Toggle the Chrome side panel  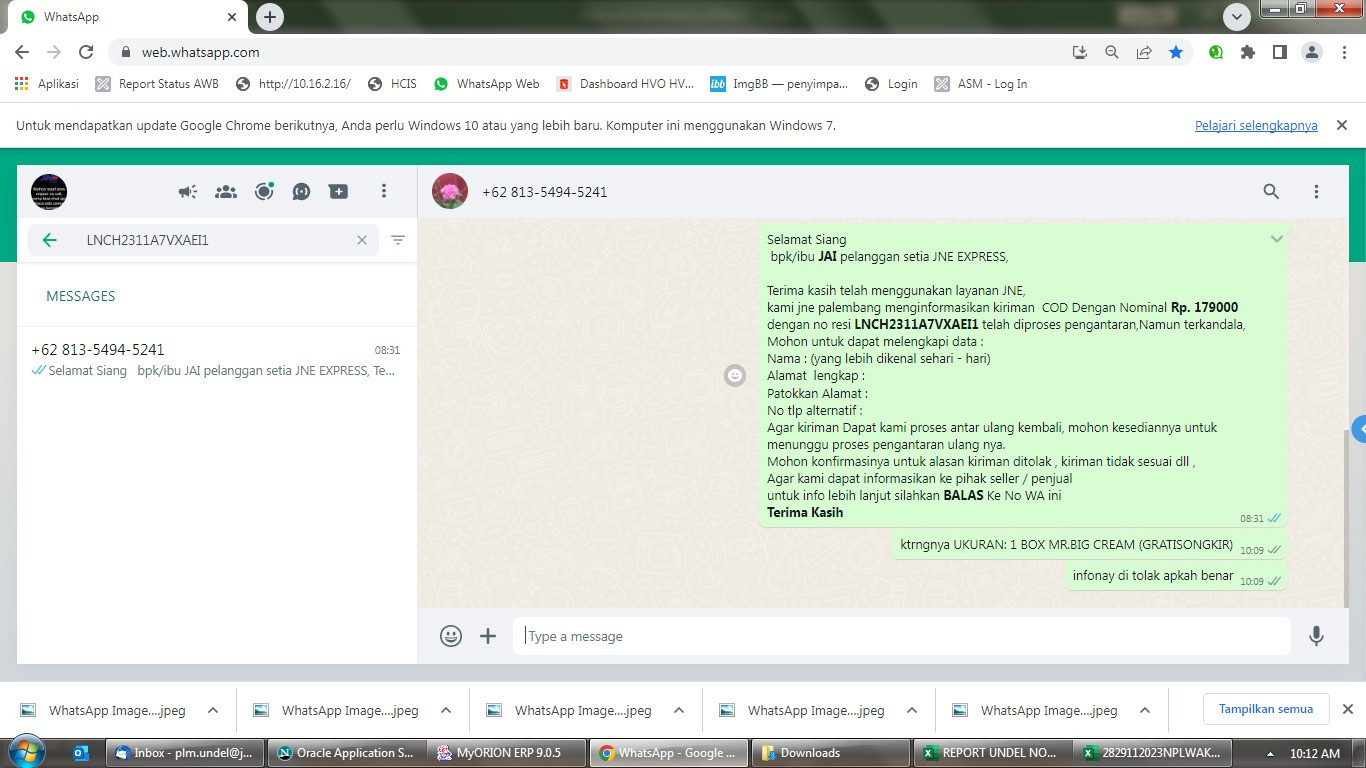coord(1279,52)
